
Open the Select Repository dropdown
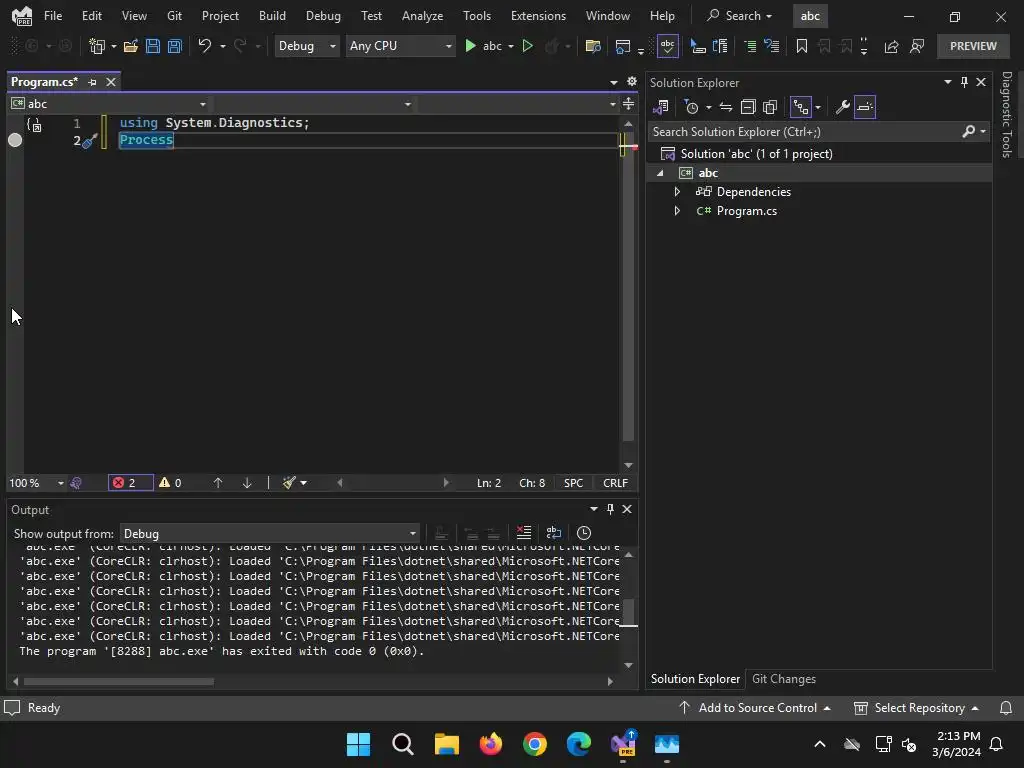coord(917,708)
